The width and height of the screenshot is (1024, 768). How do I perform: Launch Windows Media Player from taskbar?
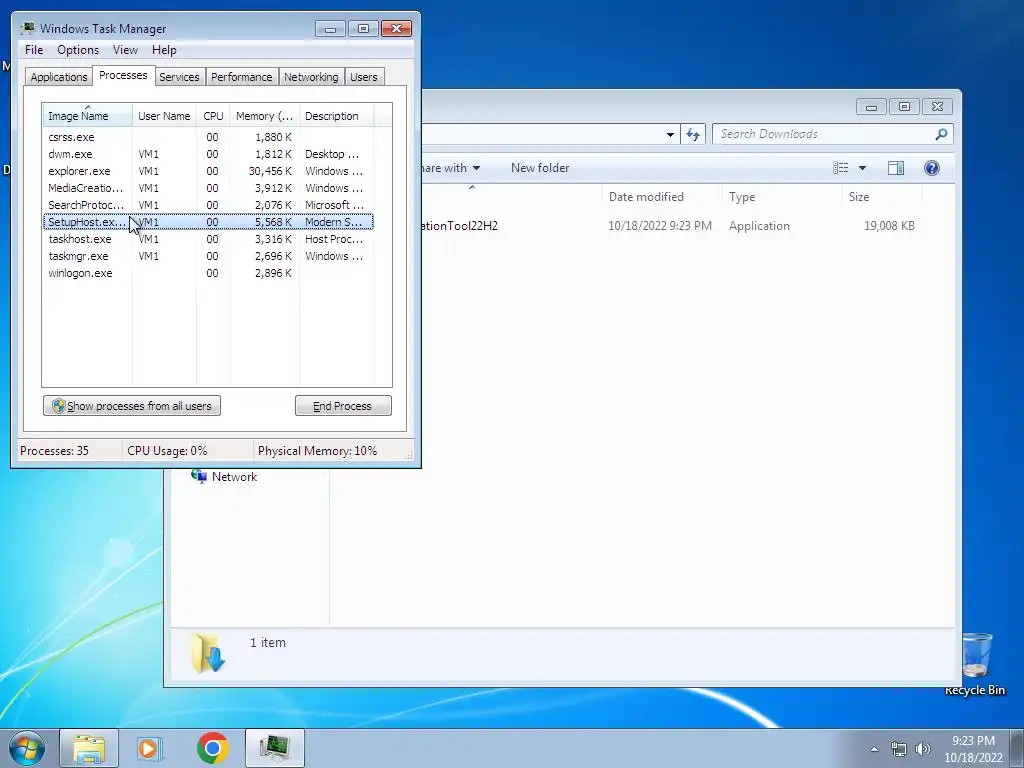click(x=150, y=748)
